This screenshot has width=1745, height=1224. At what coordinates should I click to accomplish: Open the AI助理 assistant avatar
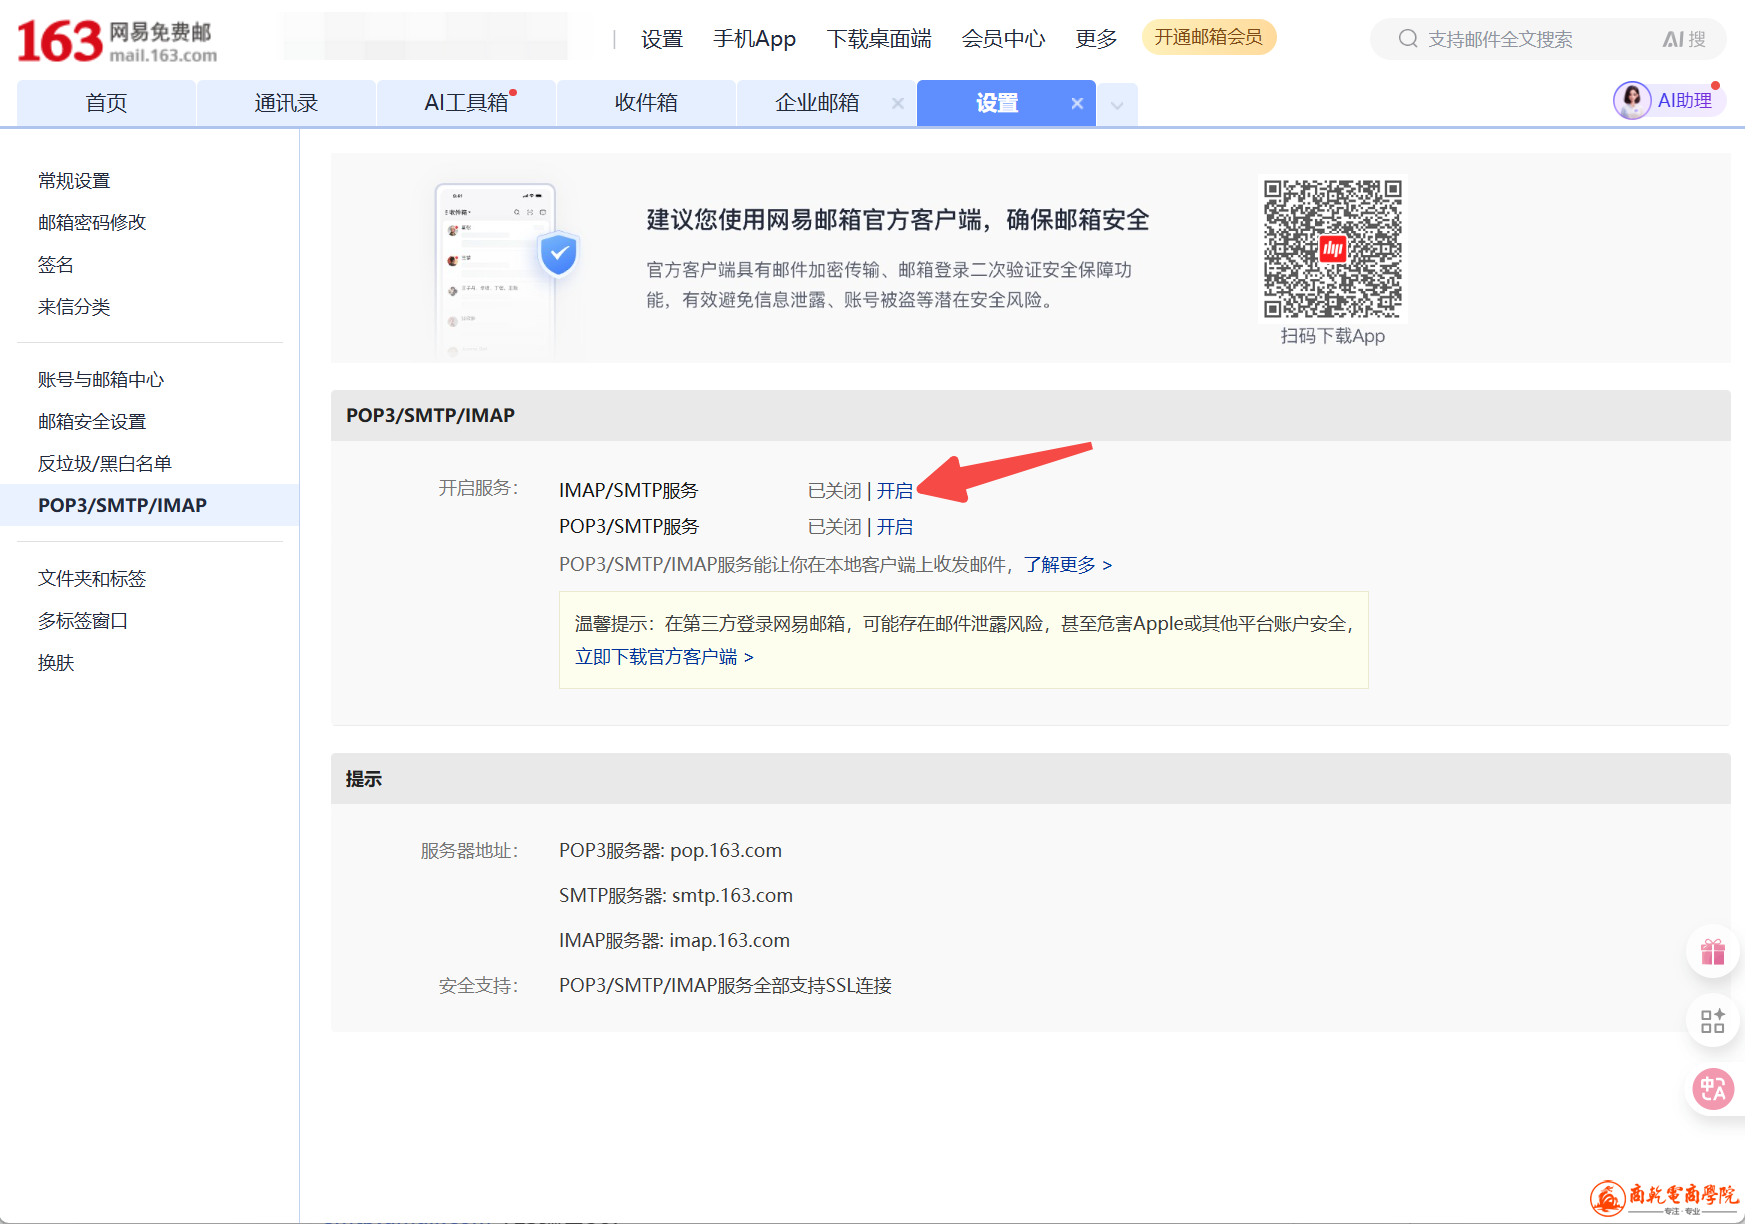[1632, 100]
